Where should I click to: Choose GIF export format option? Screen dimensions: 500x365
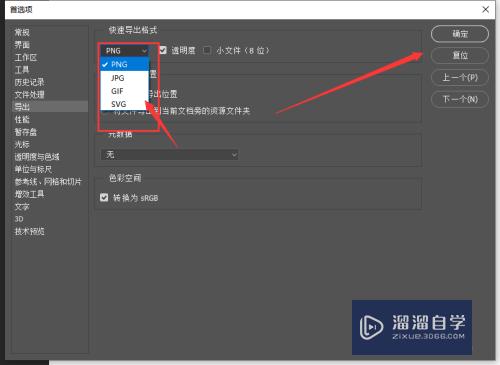coord(124,91)
